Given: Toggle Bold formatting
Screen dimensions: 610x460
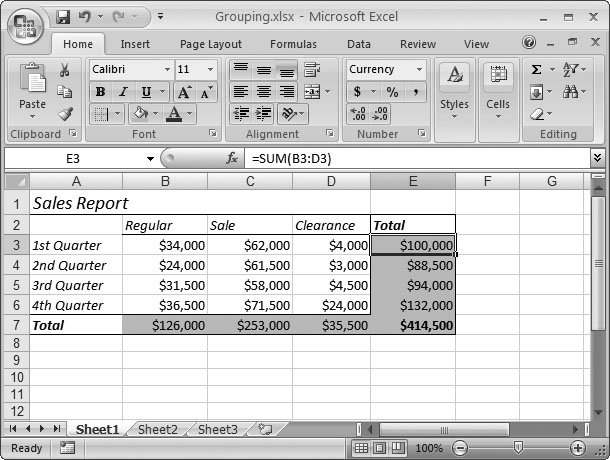Looking at the screenshot, I should click(100, 92).
